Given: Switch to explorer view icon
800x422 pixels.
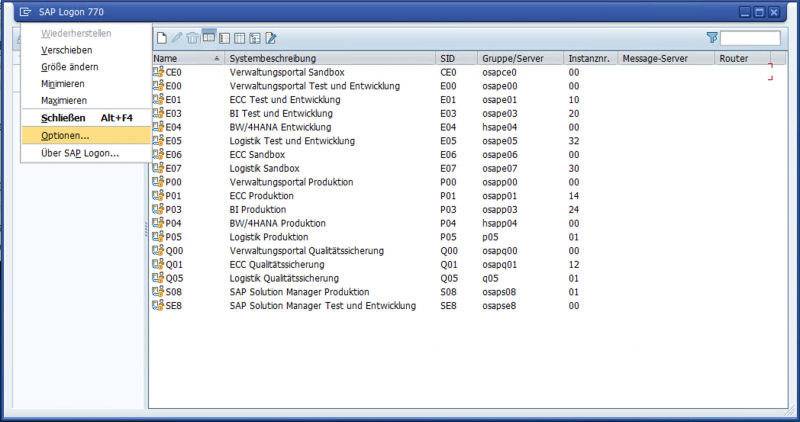Looking at the screenshot, I should click(x=209, y=37).
